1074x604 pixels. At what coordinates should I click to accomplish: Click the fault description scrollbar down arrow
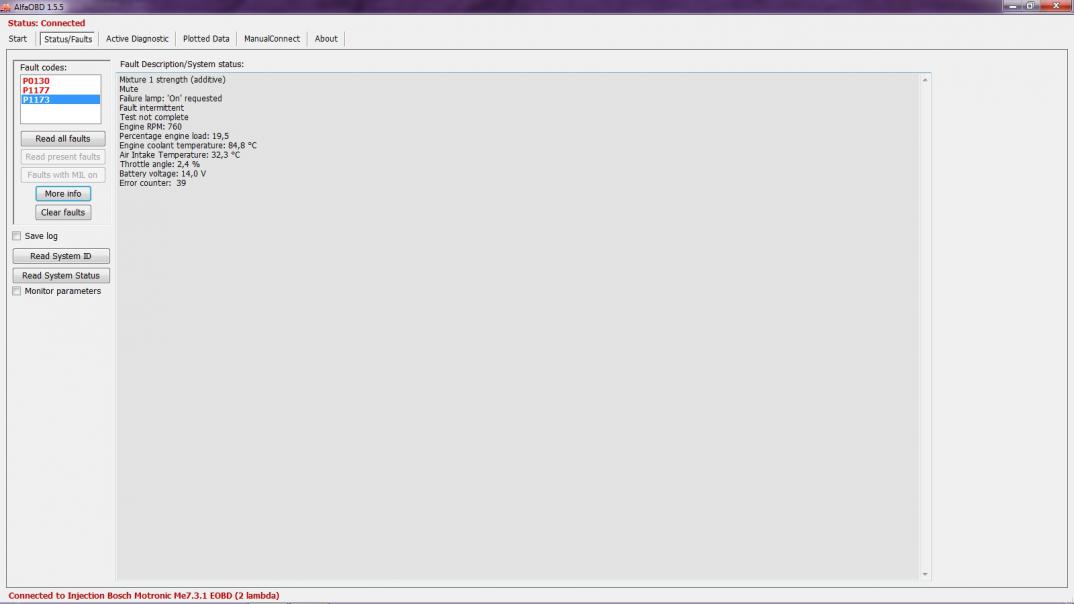[925, 574]
